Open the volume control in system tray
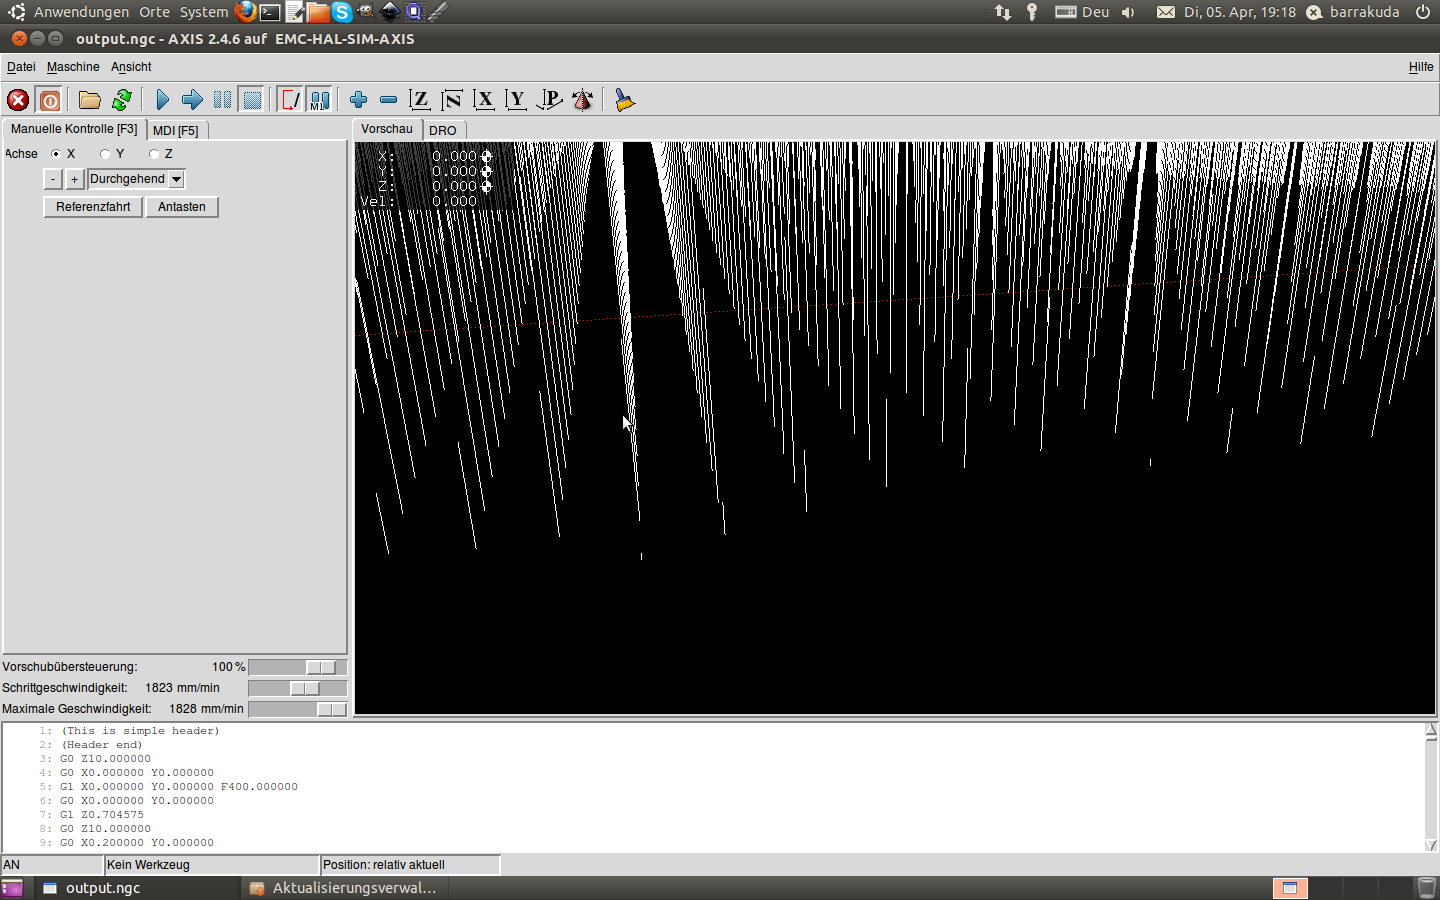 (1128, 12)
